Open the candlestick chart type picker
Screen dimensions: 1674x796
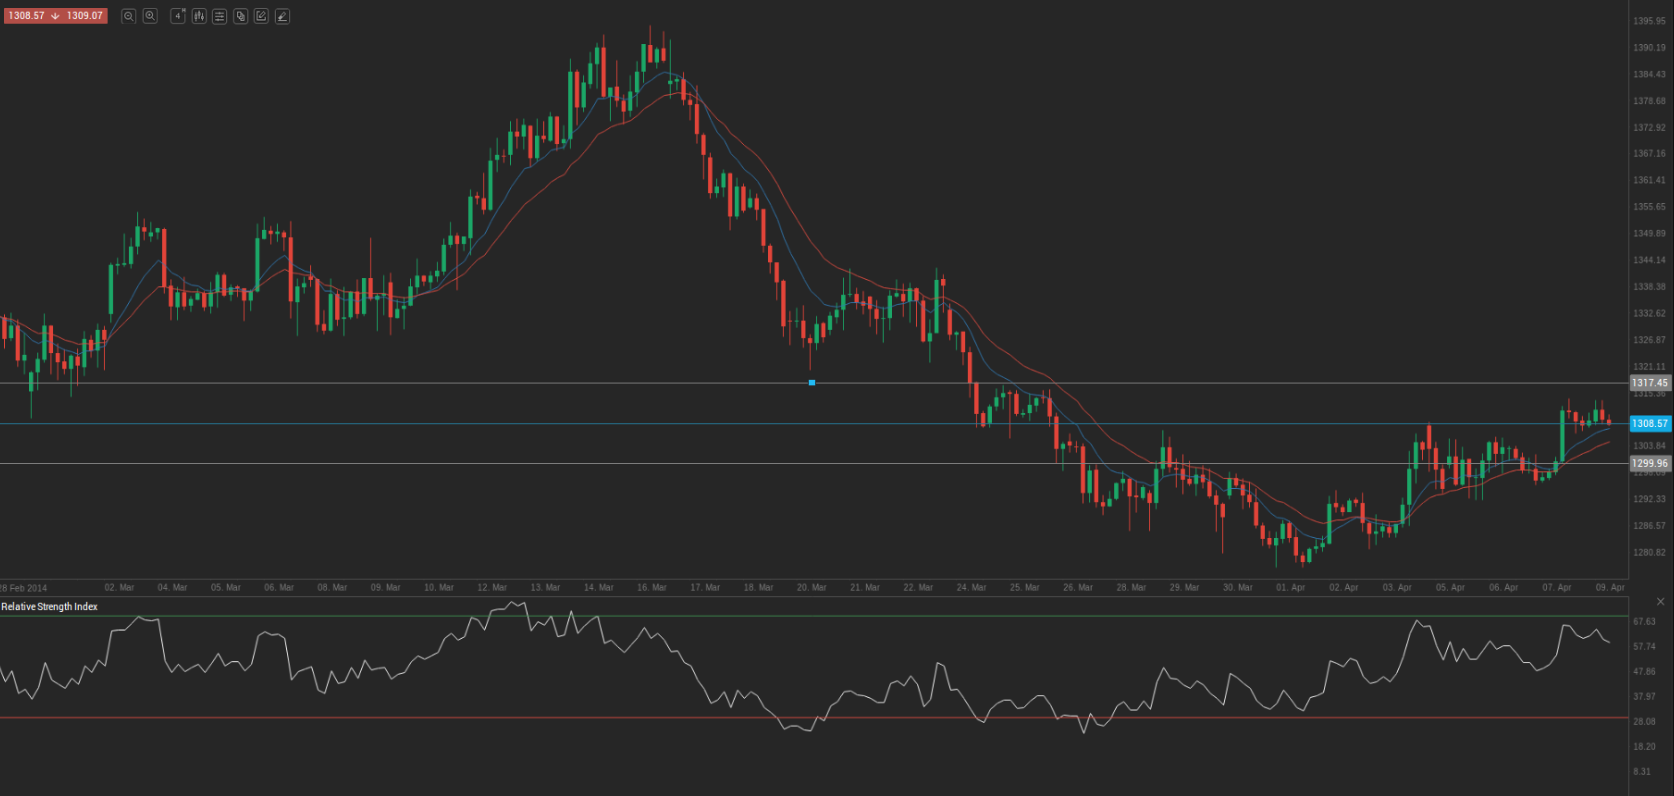point(199,16)
